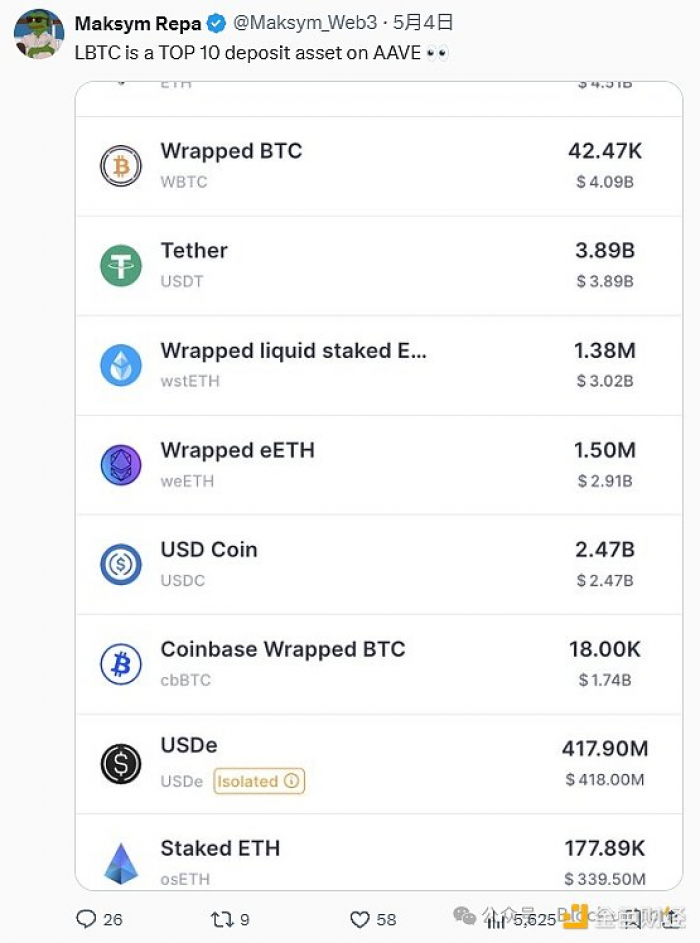Like the tweet with the heart icon

pyautogui.click(x=360, y=918)
